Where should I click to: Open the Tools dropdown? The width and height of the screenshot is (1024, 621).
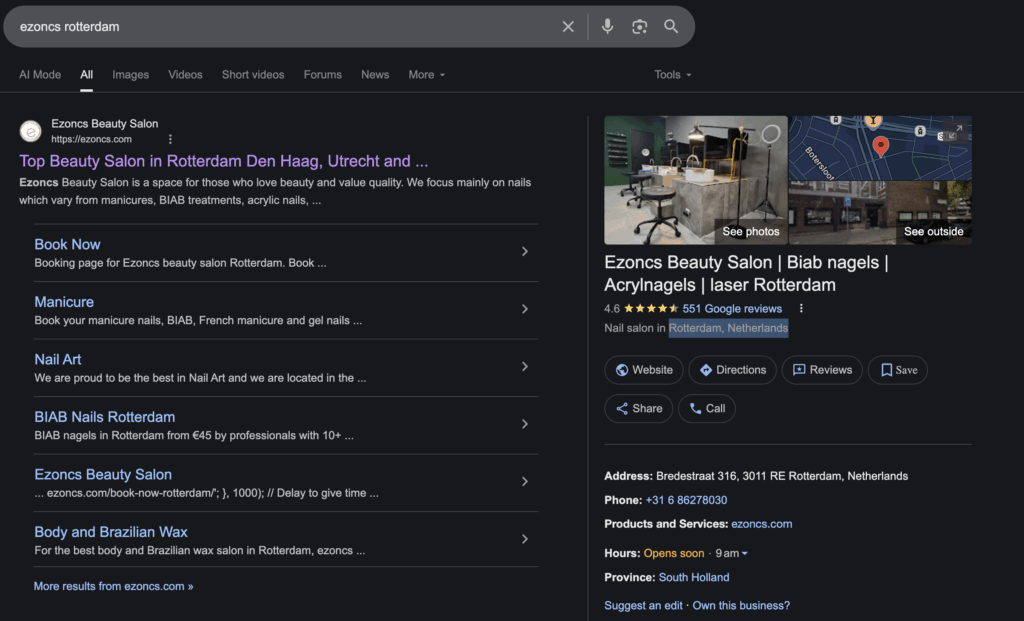coord(672,75)
